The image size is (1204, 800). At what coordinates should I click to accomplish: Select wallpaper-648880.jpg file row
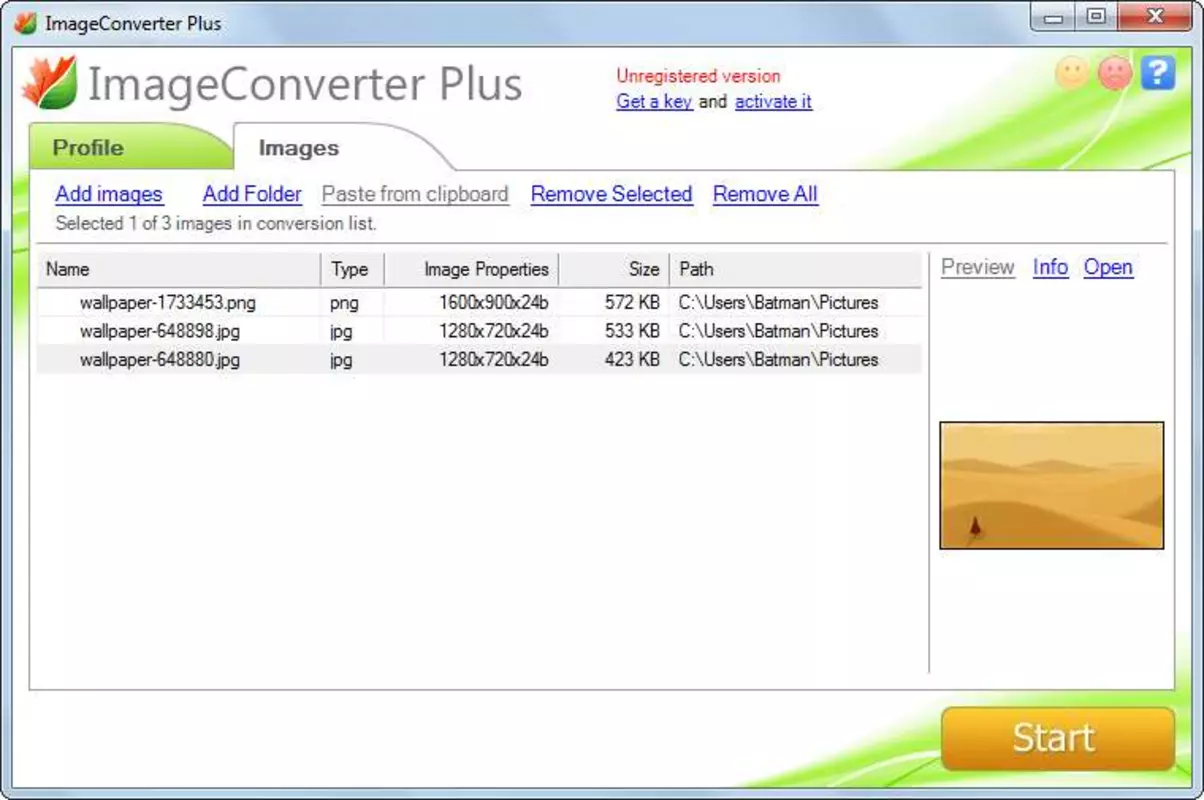pos(479,360)
